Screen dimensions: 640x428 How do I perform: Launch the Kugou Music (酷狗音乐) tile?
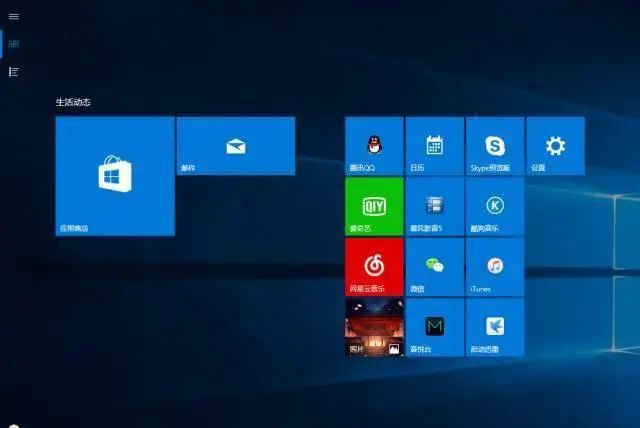495,206
